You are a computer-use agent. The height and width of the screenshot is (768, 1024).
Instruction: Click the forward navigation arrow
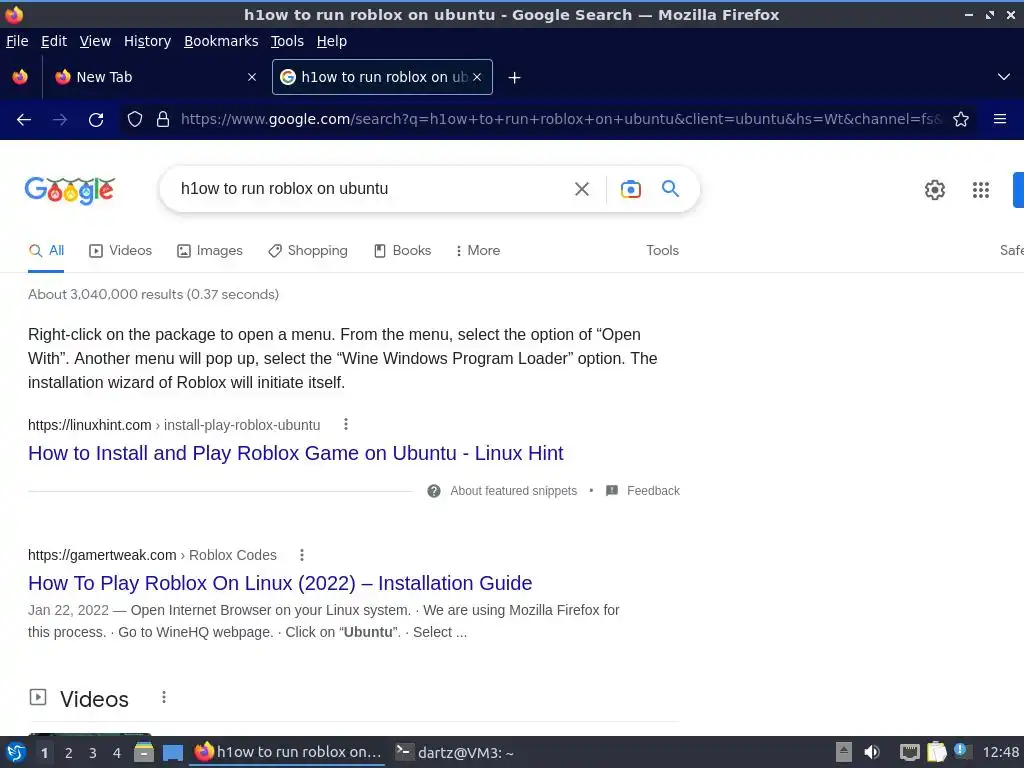click(60, 120)
